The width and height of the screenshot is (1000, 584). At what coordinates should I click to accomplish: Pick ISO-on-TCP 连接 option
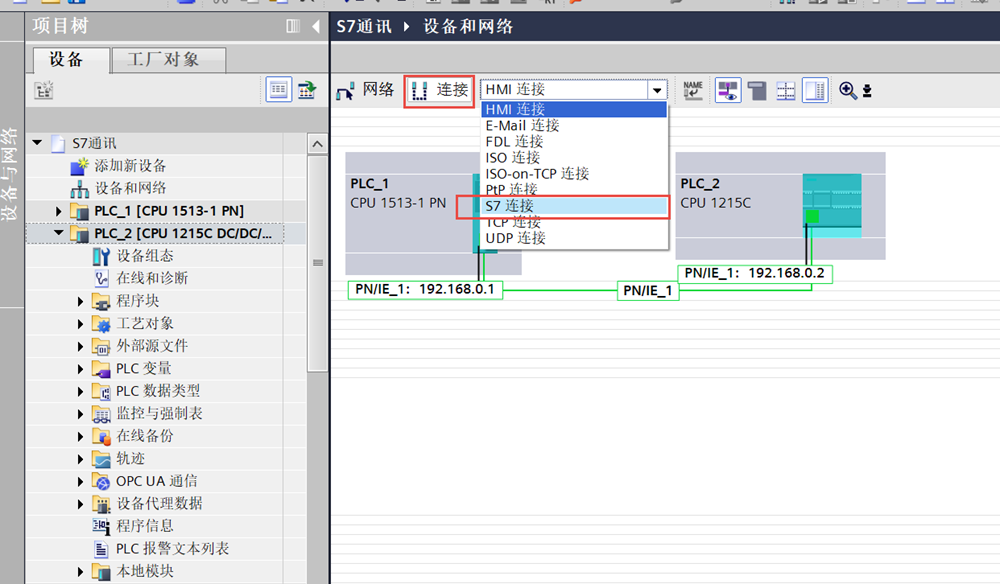tap(537, 173)
